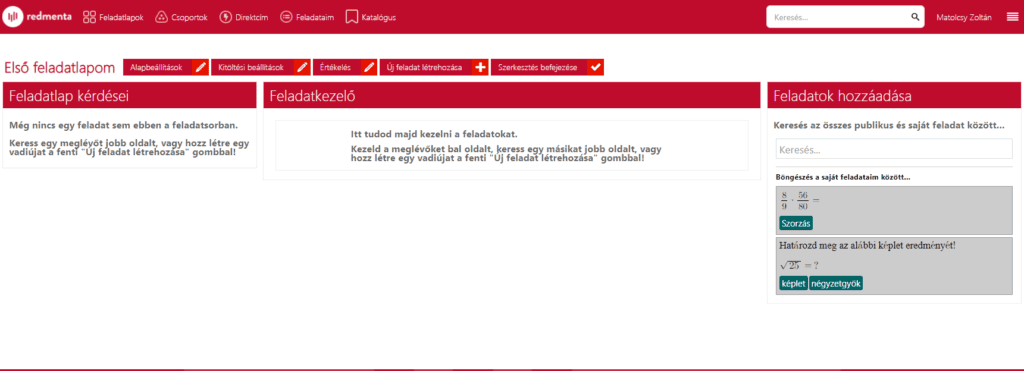Click 'Még nincs egy feladat sem' message
This screenshot has height=371, width=1024.
124,125
